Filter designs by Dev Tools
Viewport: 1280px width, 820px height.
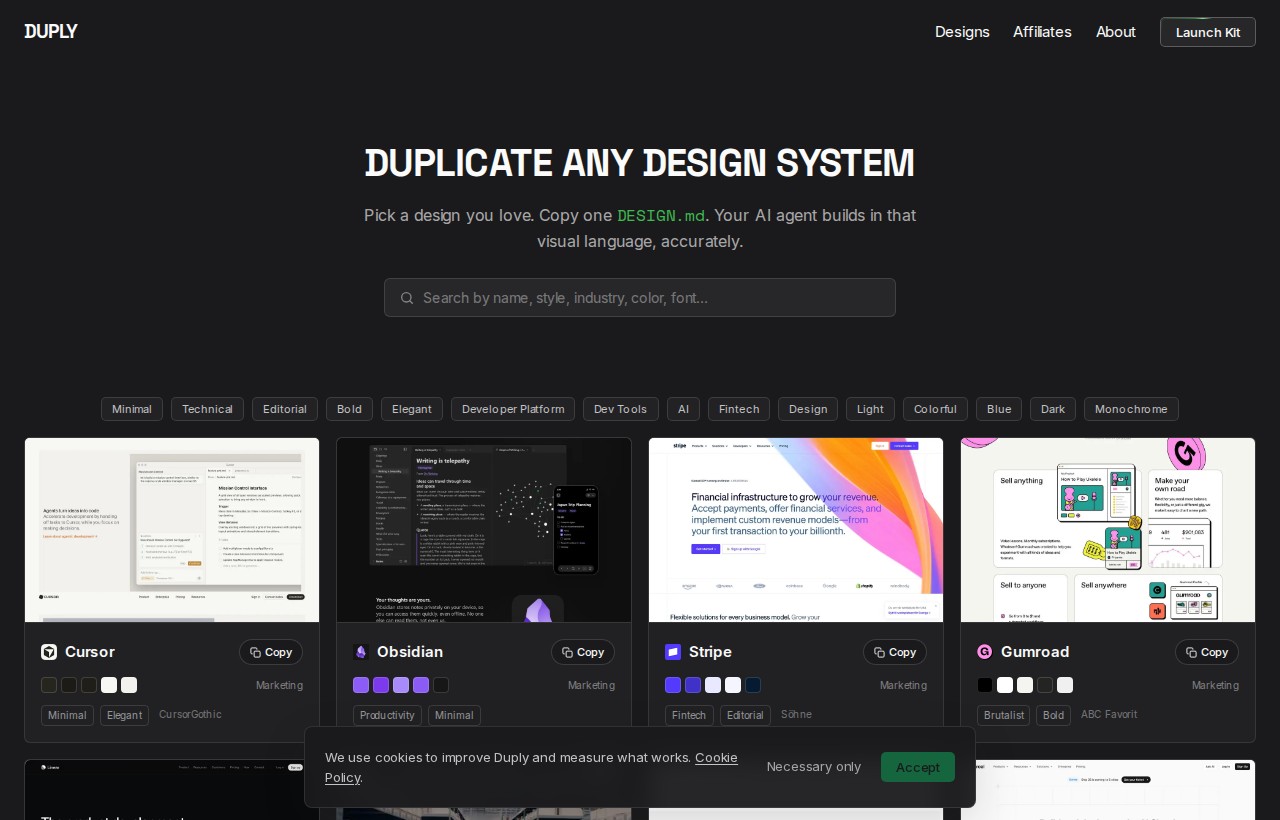pos(621,409)
